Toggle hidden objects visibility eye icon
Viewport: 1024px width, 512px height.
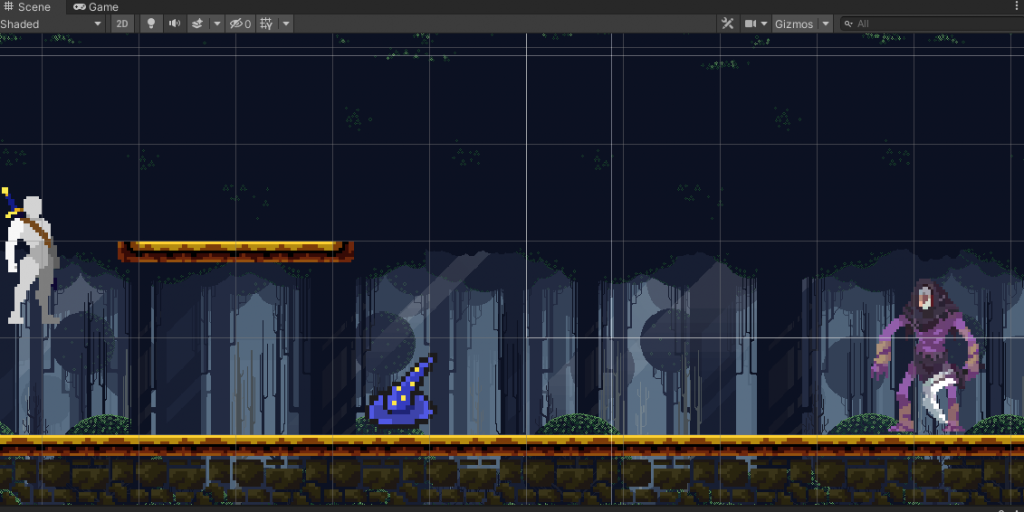(240, 24)
